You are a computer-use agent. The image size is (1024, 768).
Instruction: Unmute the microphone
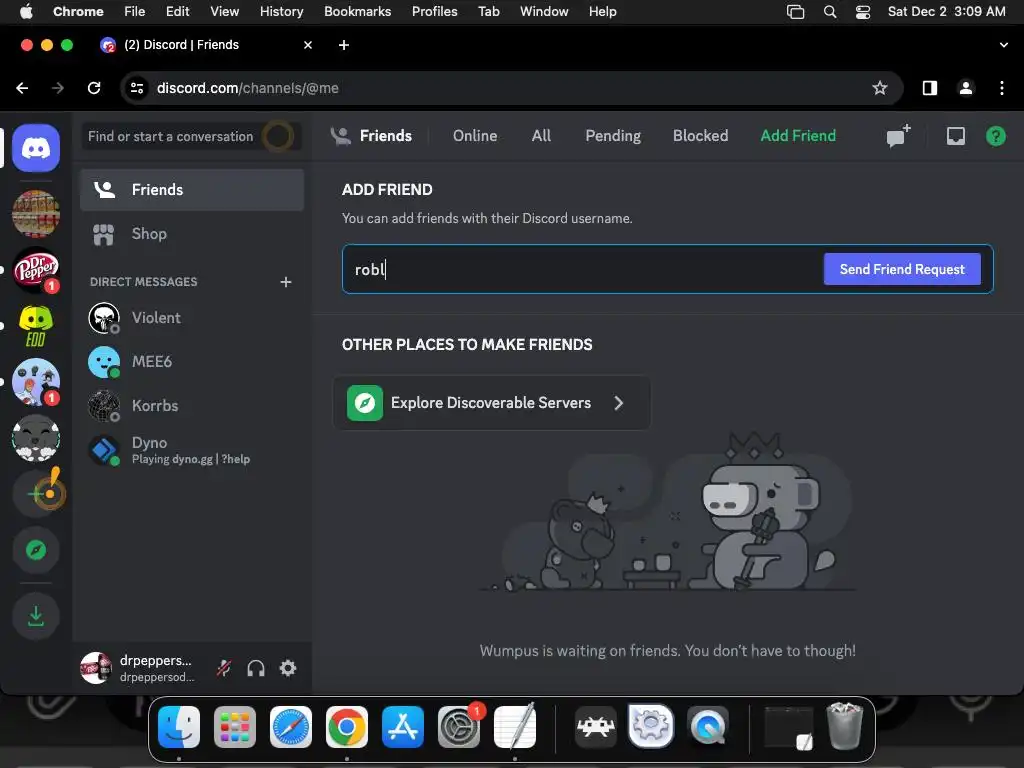(x=224, y=668)
